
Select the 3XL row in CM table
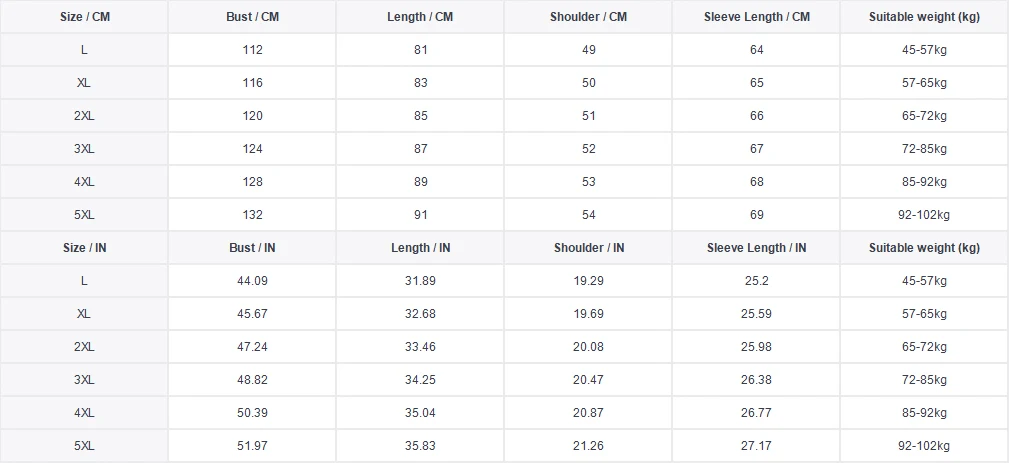(x=504, y=149)
